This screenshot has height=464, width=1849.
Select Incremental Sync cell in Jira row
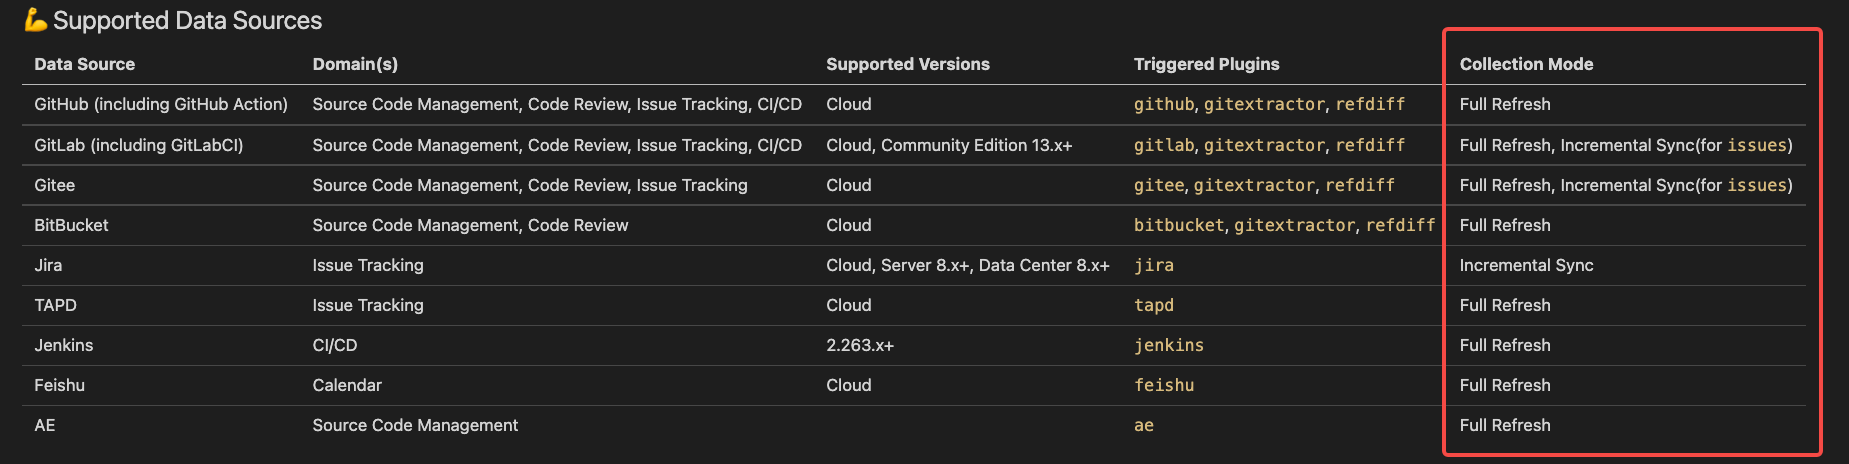tap(1526, 265)
